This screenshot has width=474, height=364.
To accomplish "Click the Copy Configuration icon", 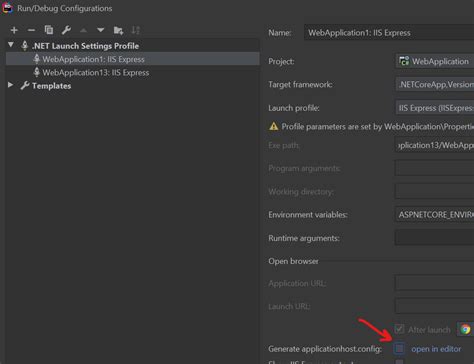I will tap(49, 30).
